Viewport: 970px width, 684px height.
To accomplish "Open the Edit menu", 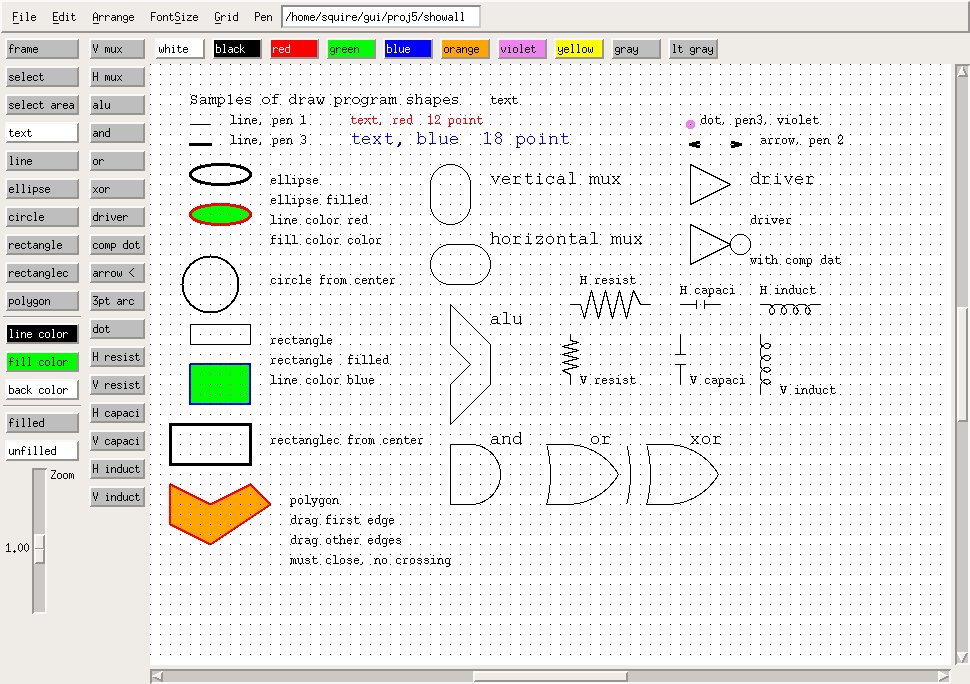I will [x=64, y=17].
